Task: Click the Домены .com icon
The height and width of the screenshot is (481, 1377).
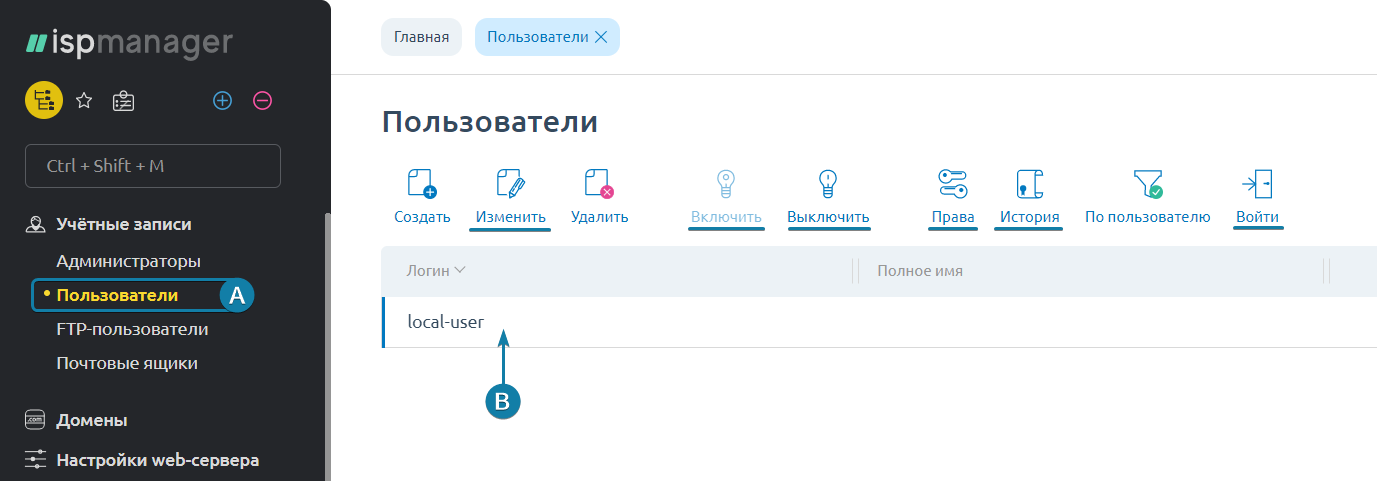Action: coord(35,421)
